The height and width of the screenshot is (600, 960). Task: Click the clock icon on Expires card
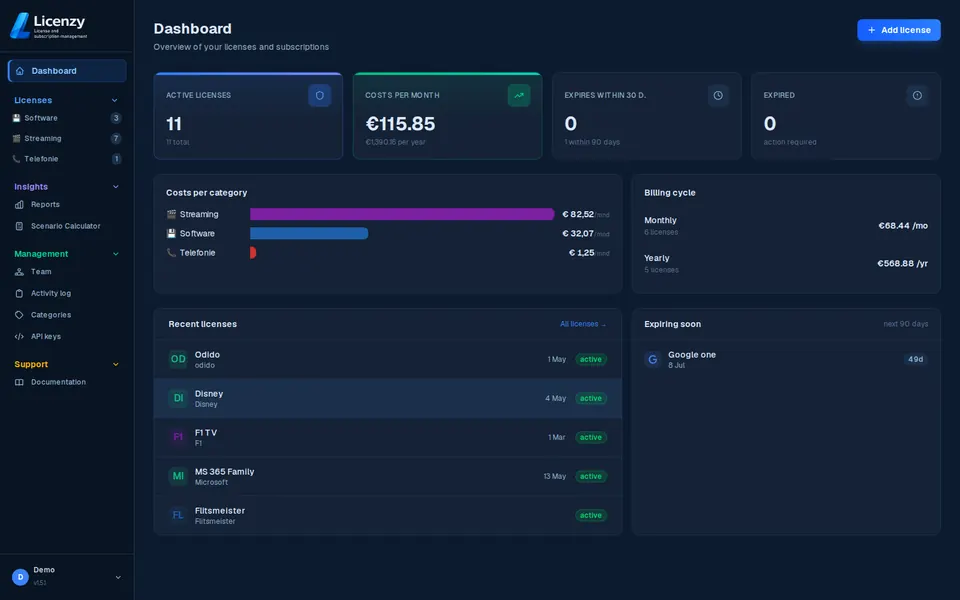718,96
